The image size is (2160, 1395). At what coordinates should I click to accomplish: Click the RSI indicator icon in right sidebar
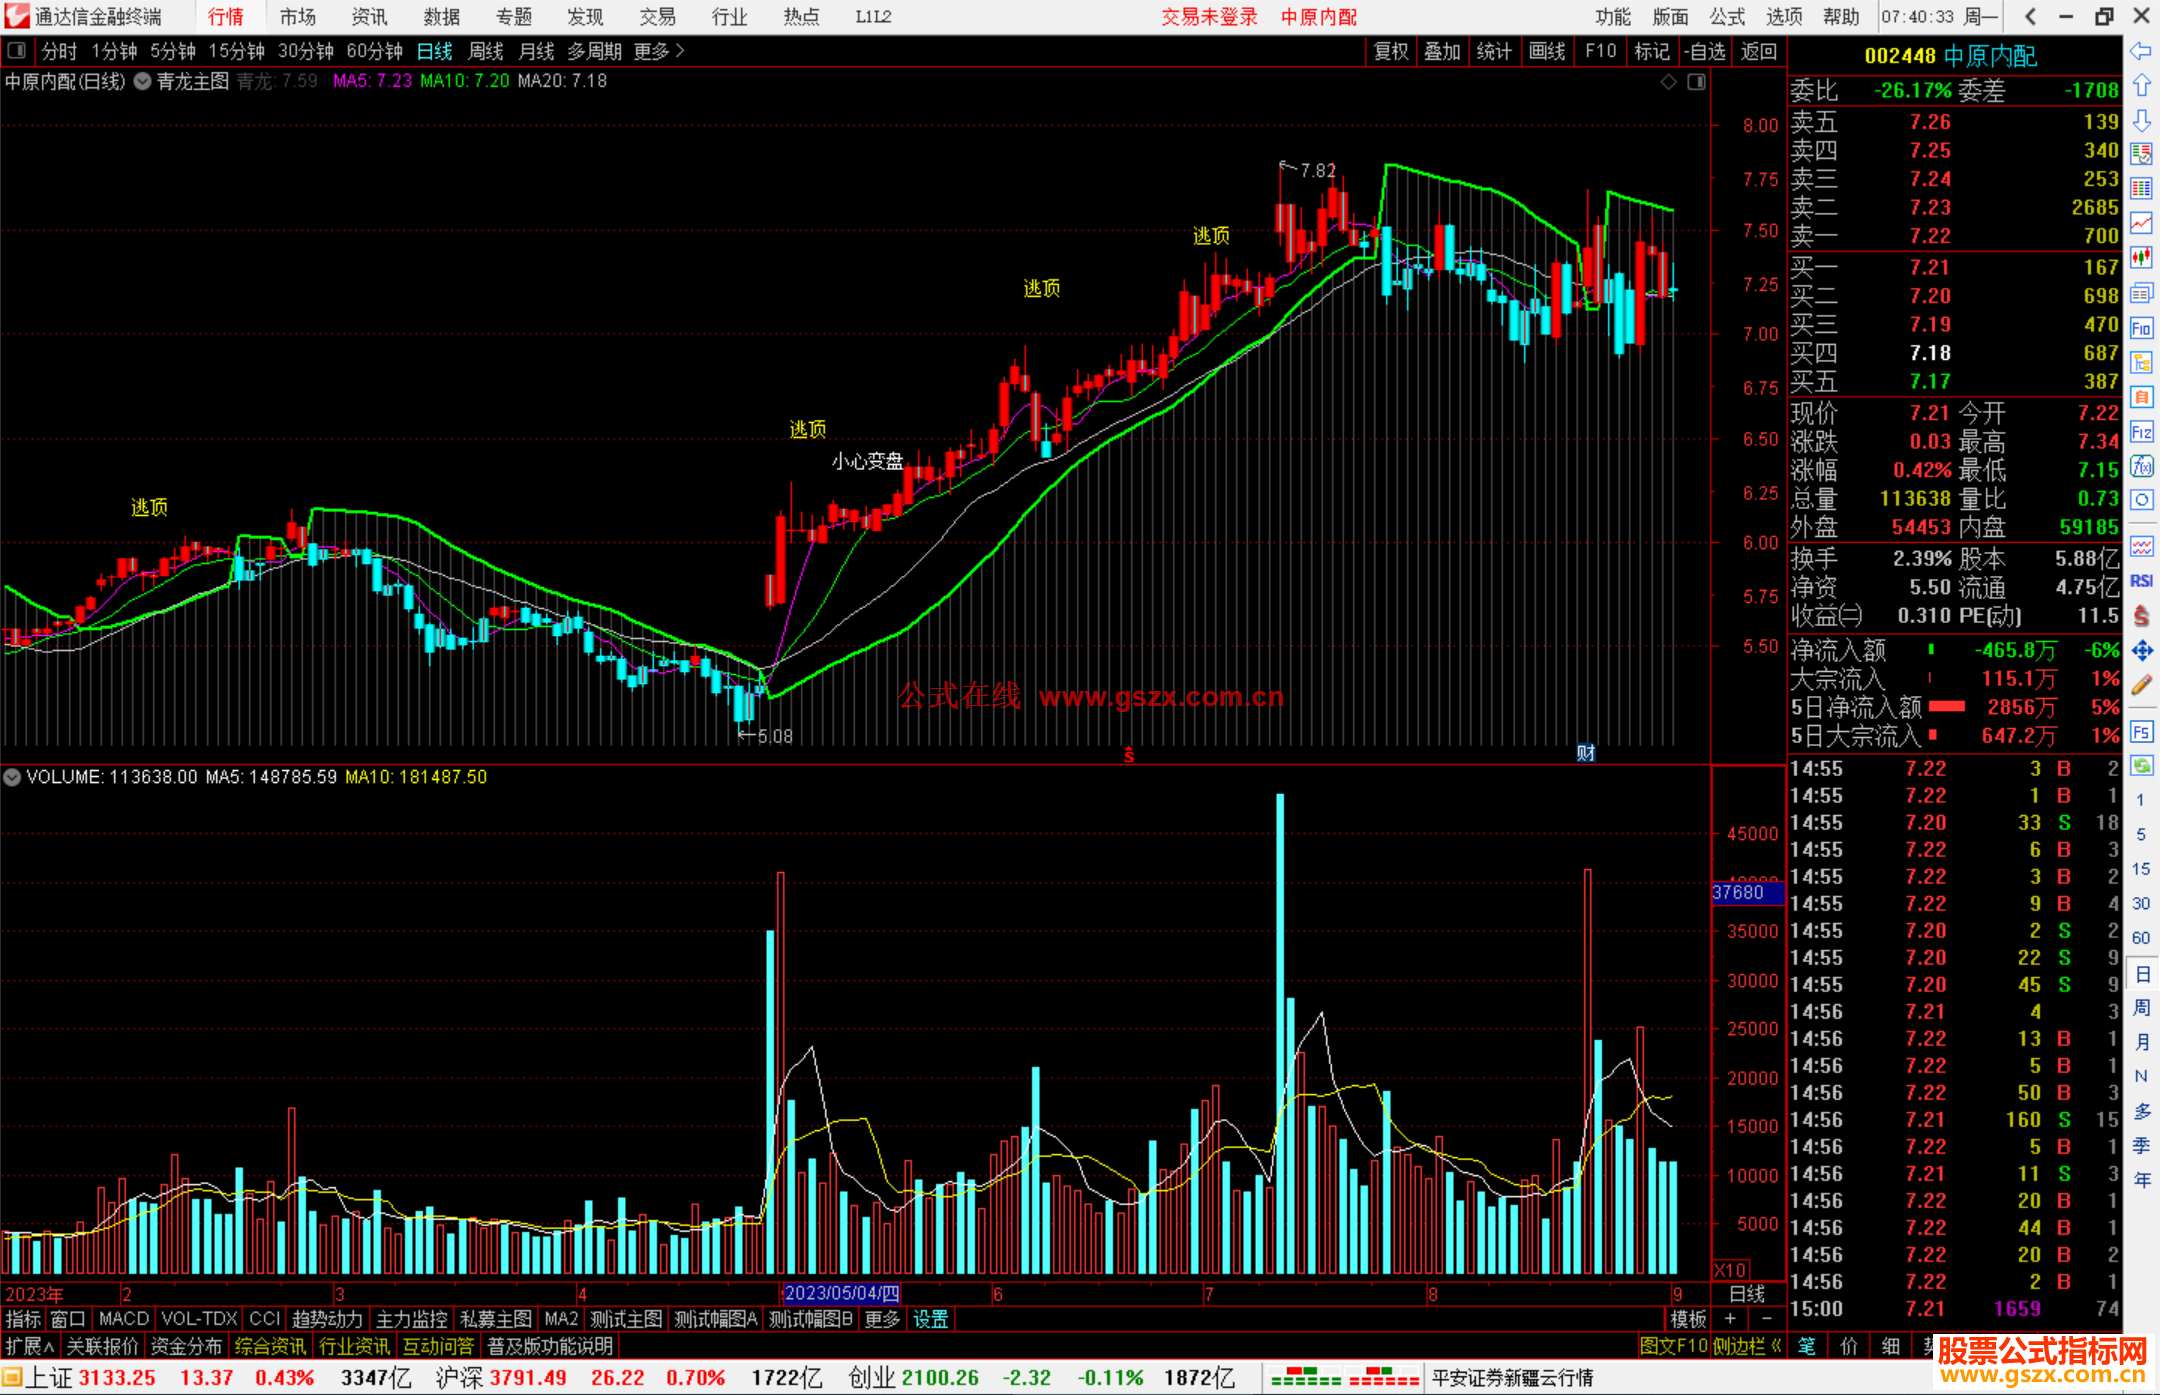(2141, 581)
